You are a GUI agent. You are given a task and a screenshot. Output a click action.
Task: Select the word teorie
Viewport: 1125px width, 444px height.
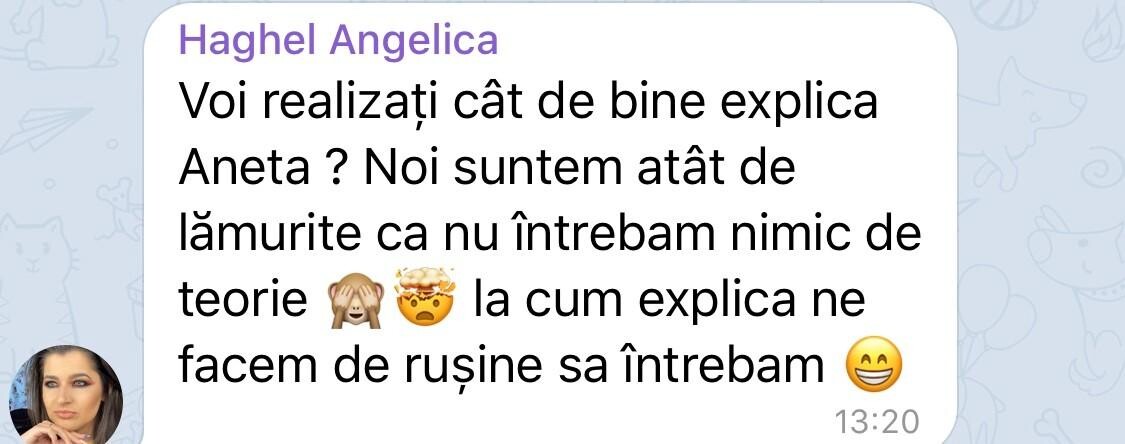pyautogui.click(x=243, y=299)
